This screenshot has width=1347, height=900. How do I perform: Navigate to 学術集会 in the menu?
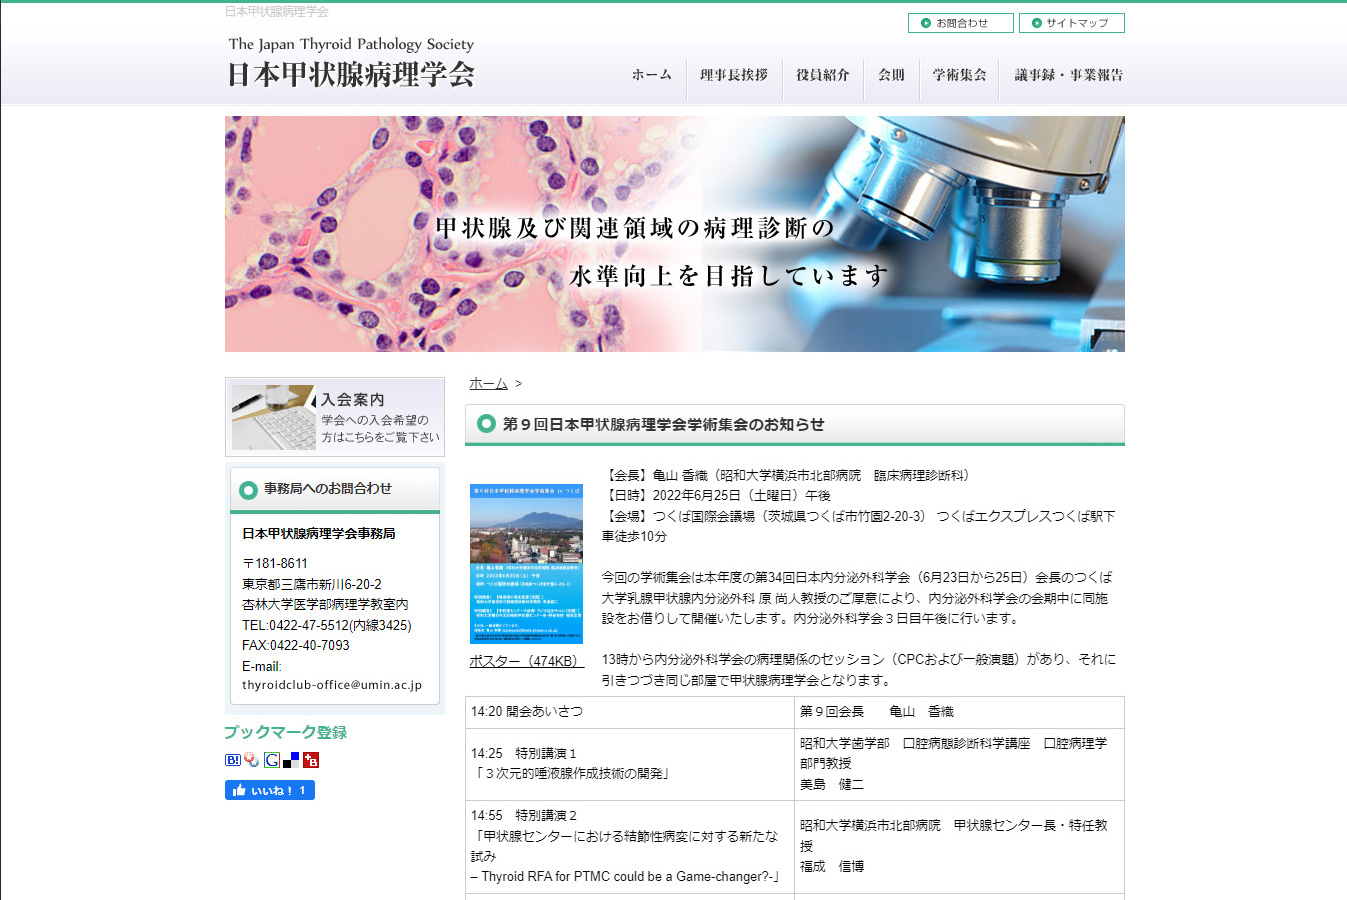point(959,75)
